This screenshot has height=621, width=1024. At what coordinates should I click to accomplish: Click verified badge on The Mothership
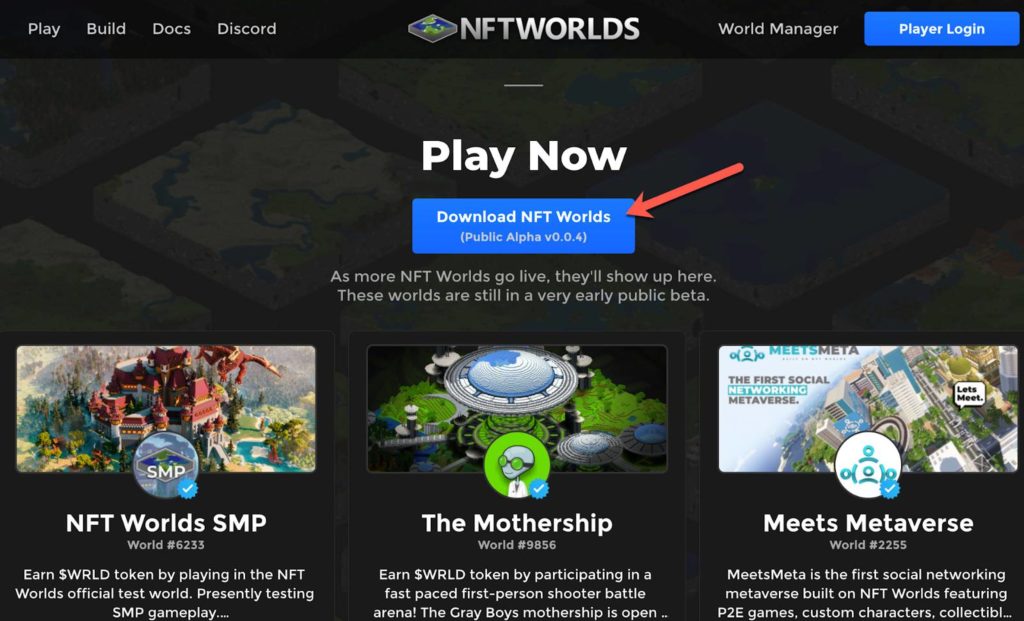pyautogui.click(x=539, y=488)
